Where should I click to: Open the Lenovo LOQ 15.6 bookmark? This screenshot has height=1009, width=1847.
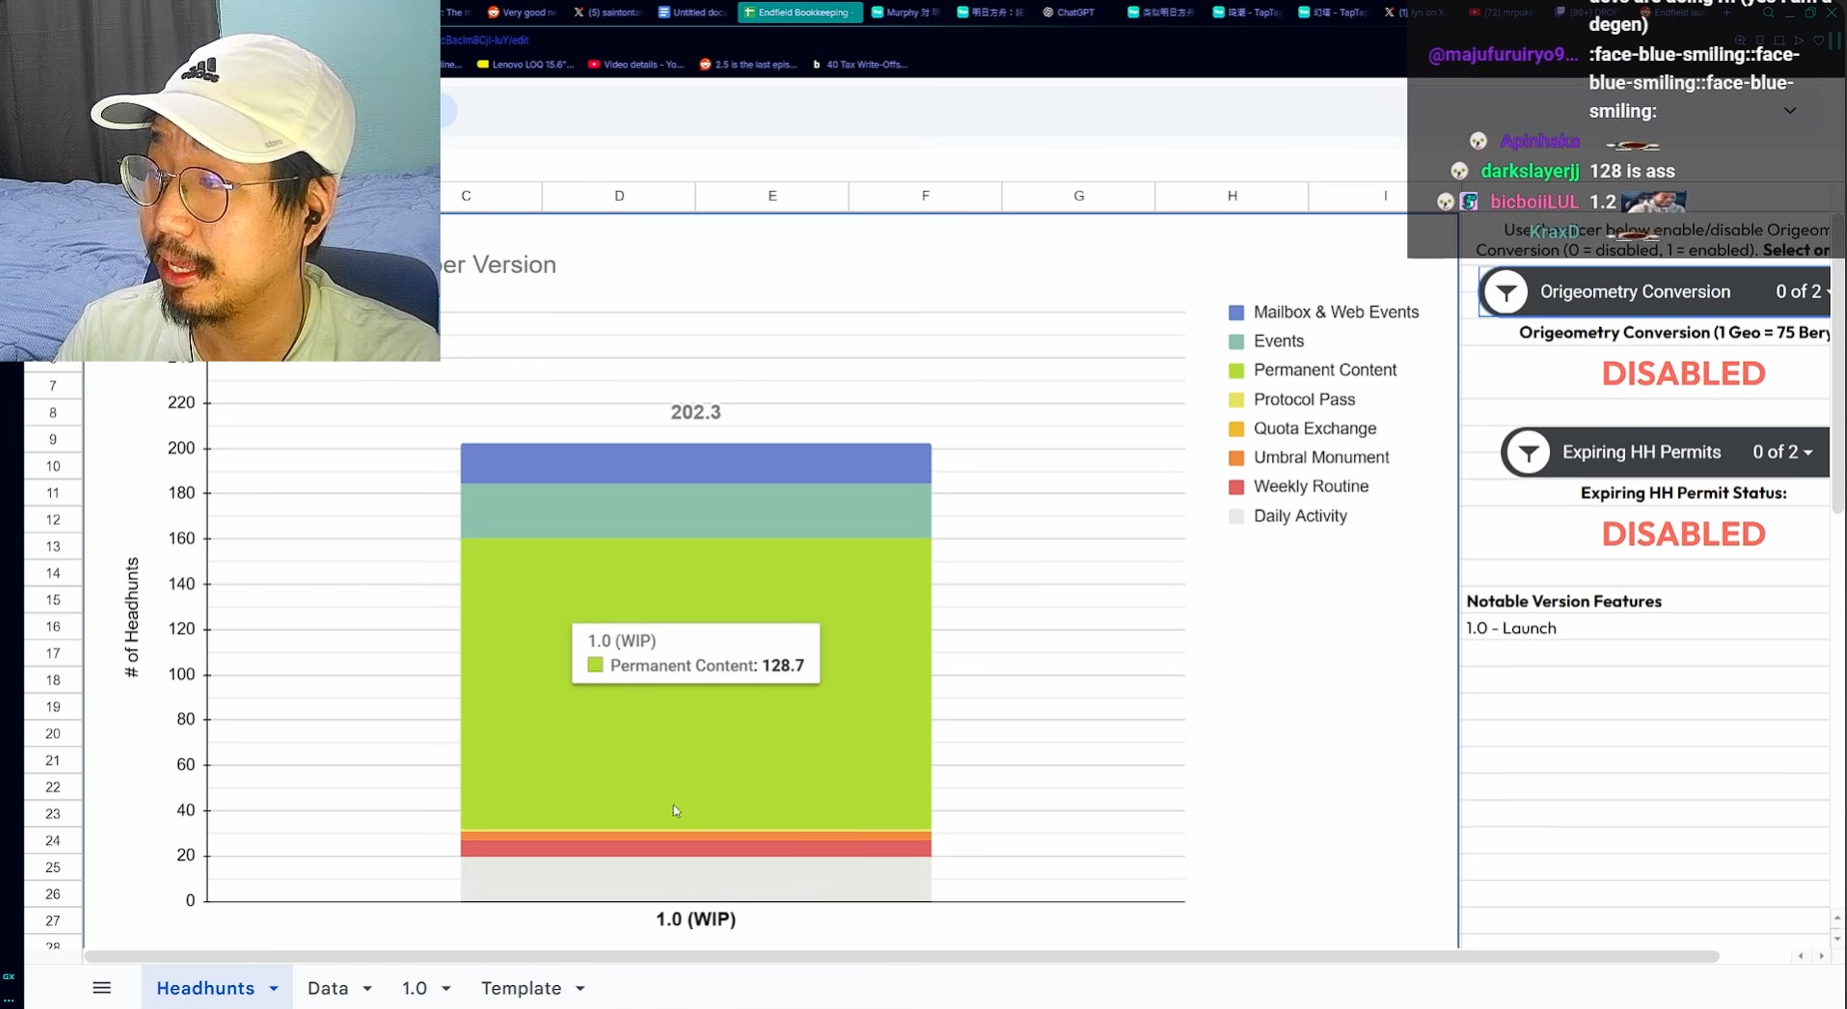(526, 64)
